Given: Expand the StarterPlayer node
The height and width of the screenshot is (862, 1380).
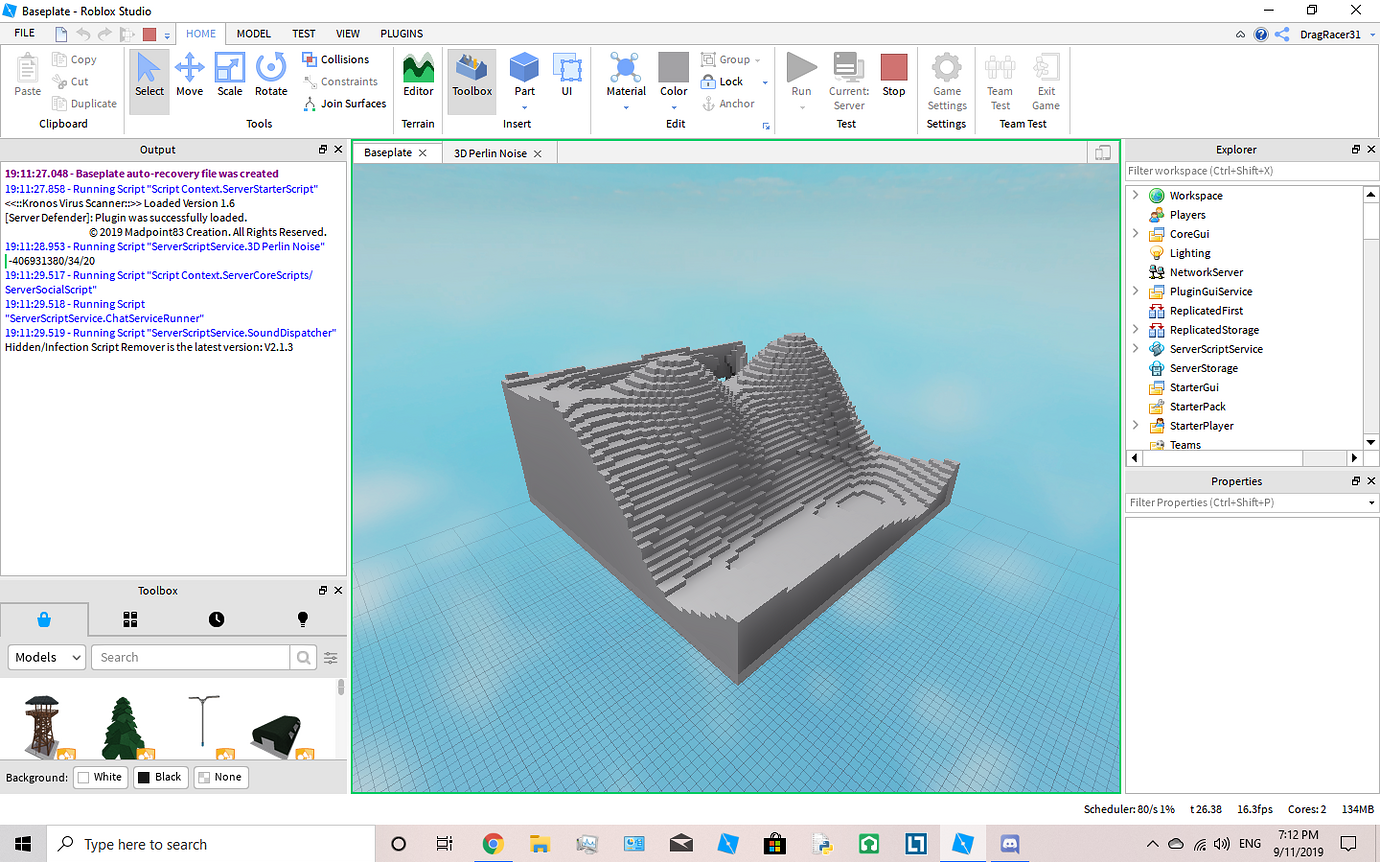Looking at the screenshot, I should pyautogui.click(x=1135, y=425).
